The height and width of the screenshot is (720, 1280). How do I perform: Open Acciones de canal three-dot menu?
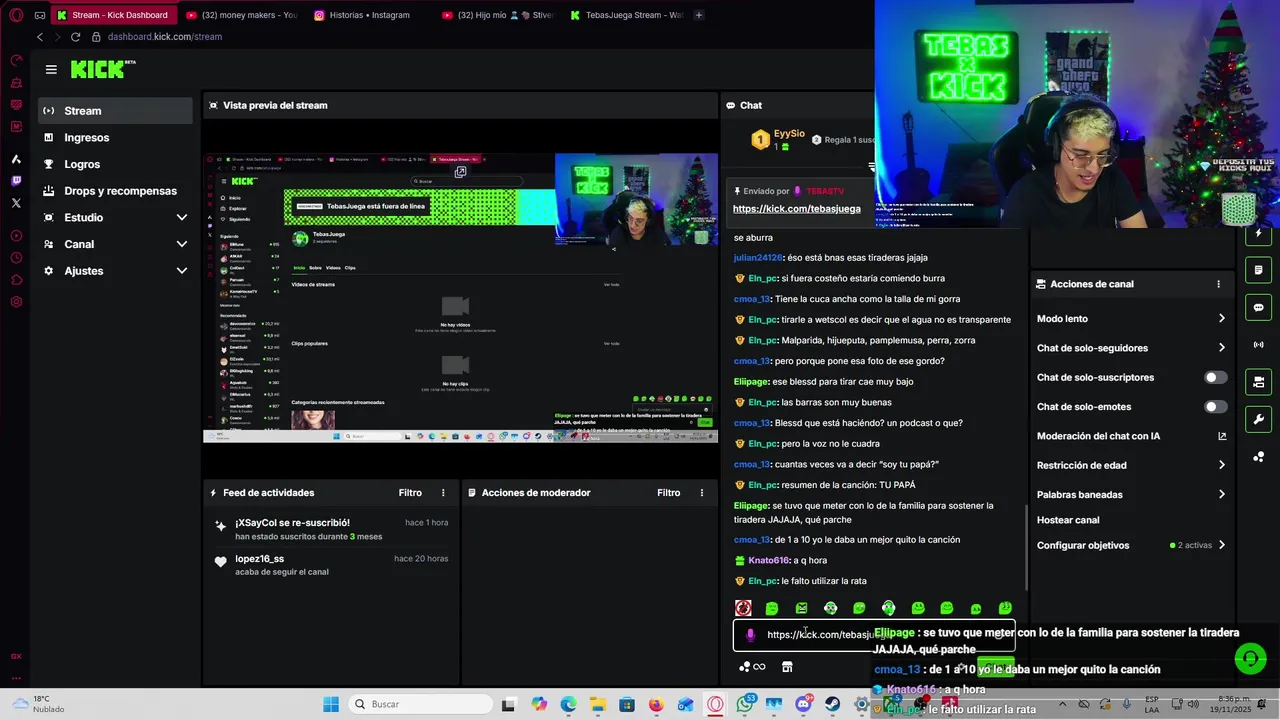1218,284
